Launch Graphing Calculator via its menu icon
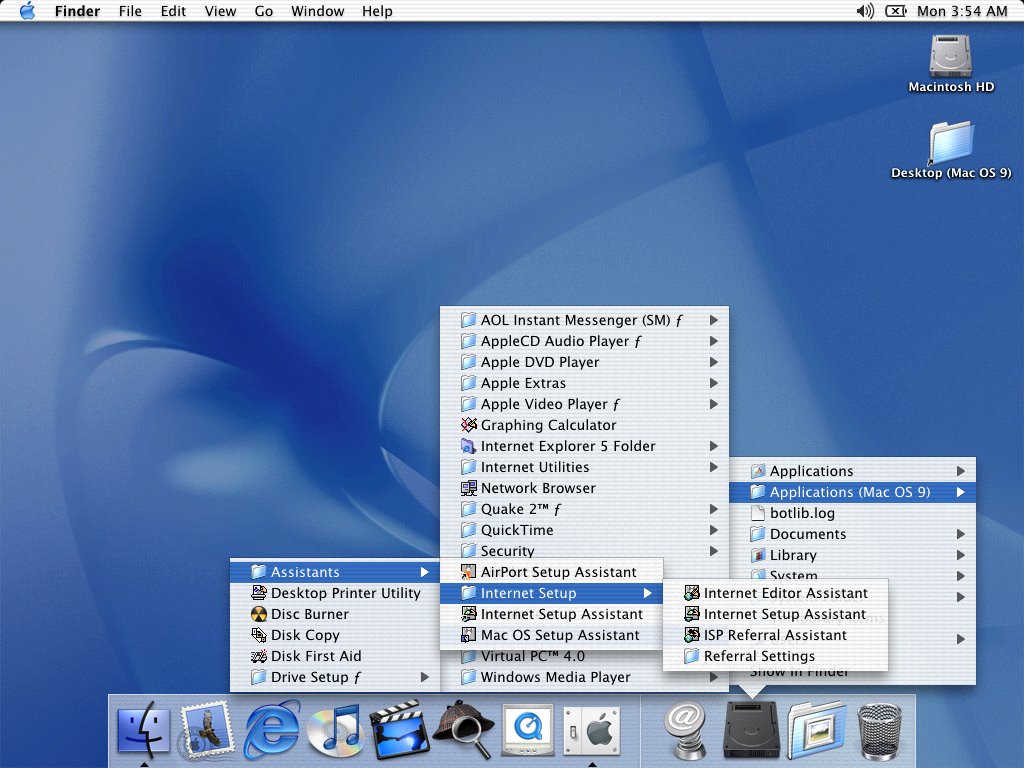 [468, 425]
